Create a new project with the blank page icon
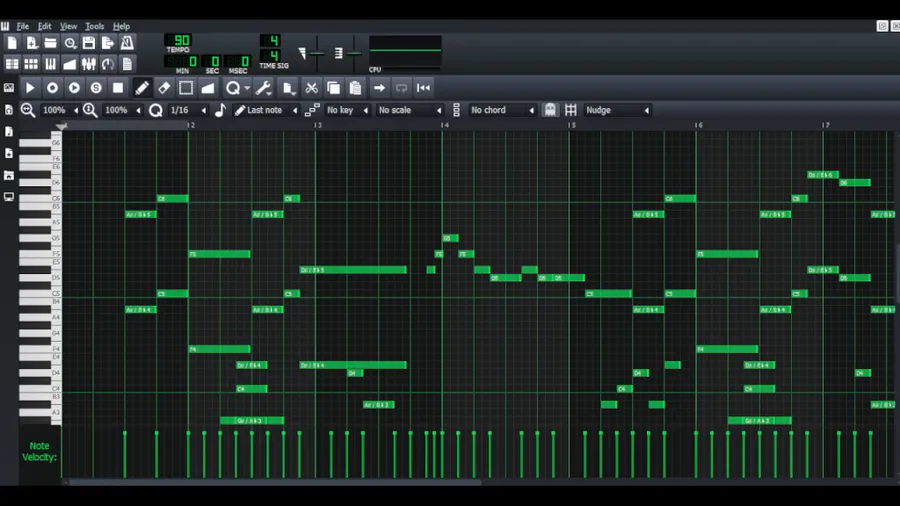 pyautogui.click(x=12, y=43)
